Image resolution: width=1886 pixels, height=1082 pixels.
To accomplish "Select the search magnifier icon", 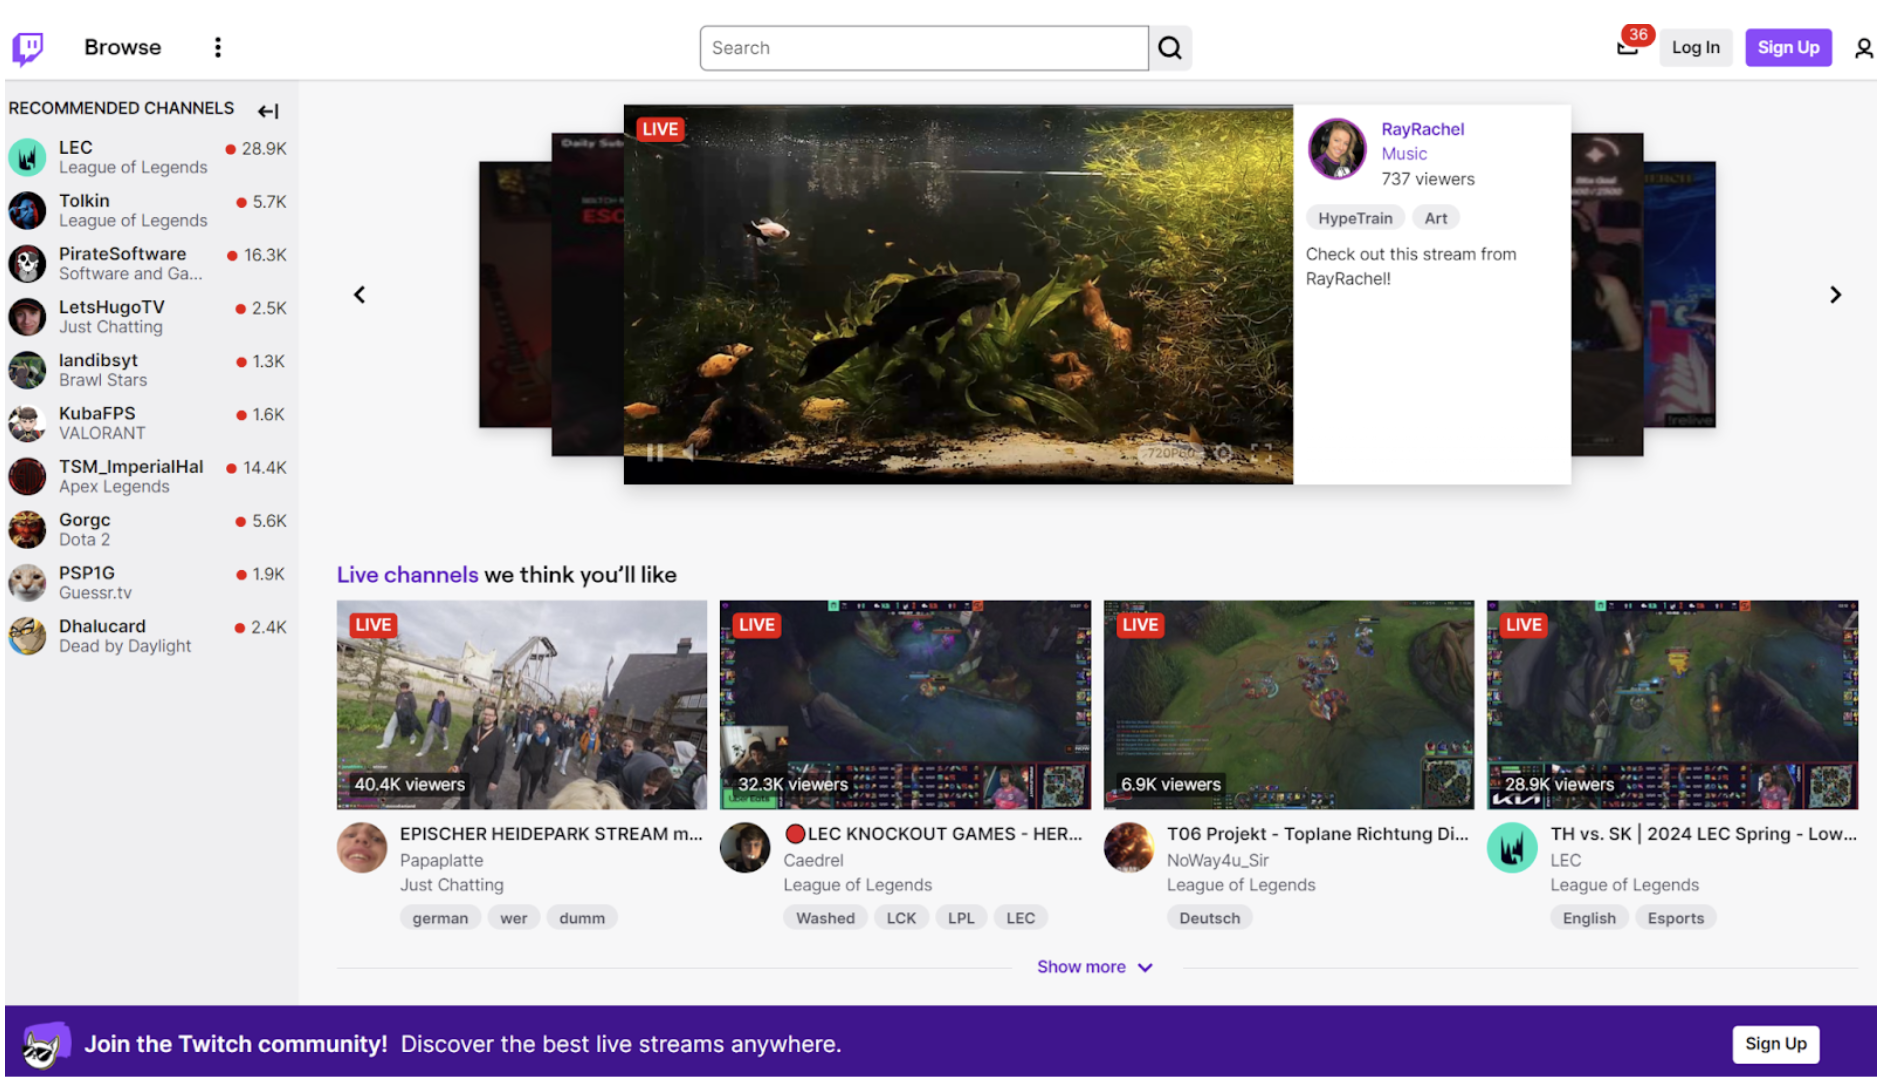I will [x=1169, y=47].
